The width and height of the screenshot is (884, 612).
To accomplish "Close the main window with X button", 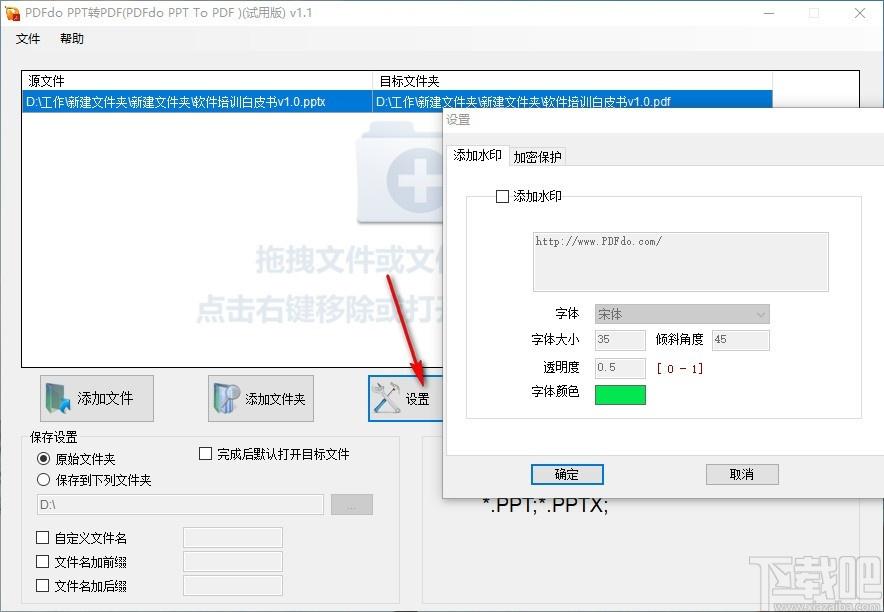I will pos(860,13).
